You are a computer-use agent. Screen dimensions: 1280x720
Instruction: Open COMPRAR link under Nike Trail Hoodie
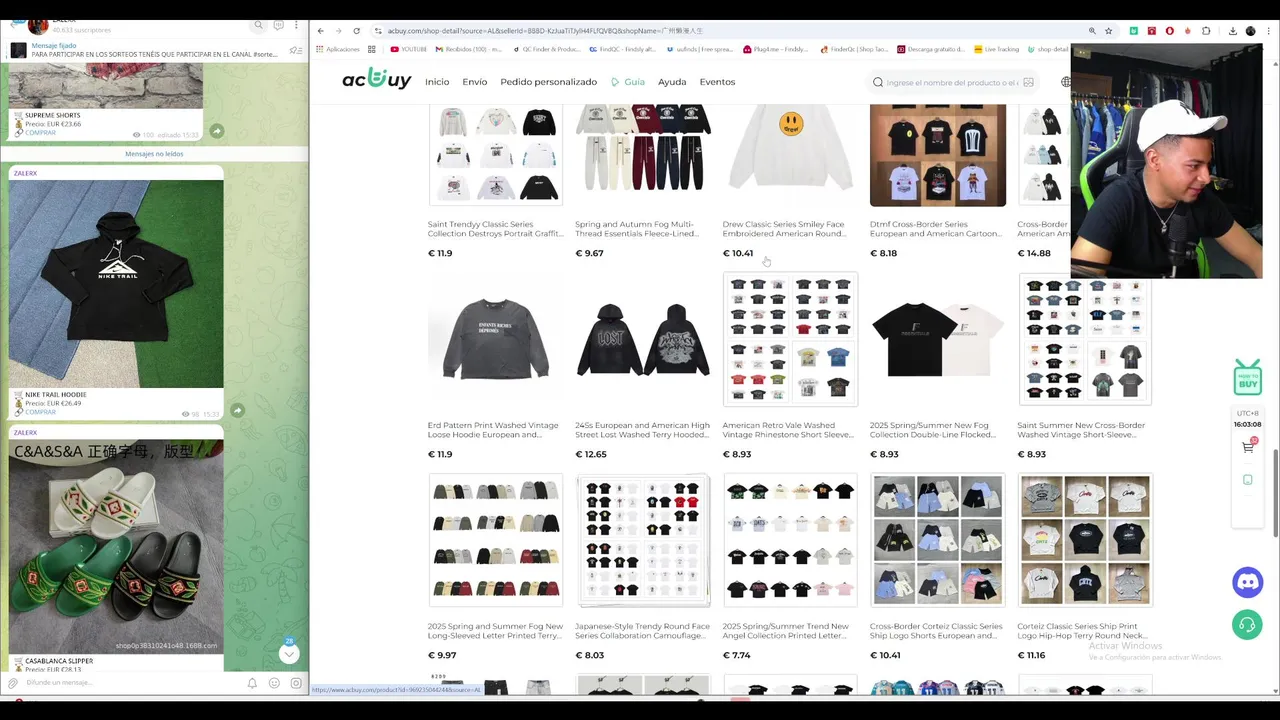[x=40, y=412]
